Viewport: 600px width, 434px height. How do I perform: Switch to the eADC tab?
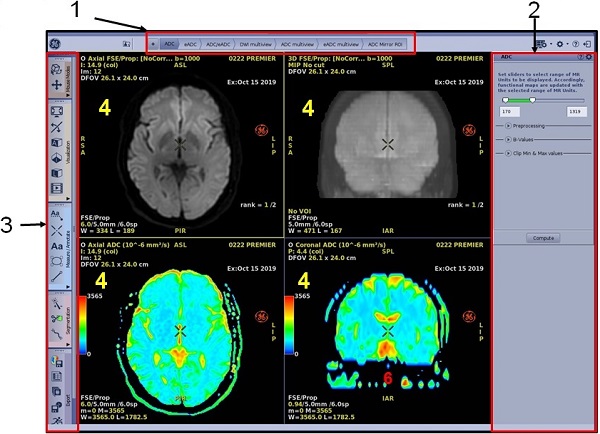point(191,45)
